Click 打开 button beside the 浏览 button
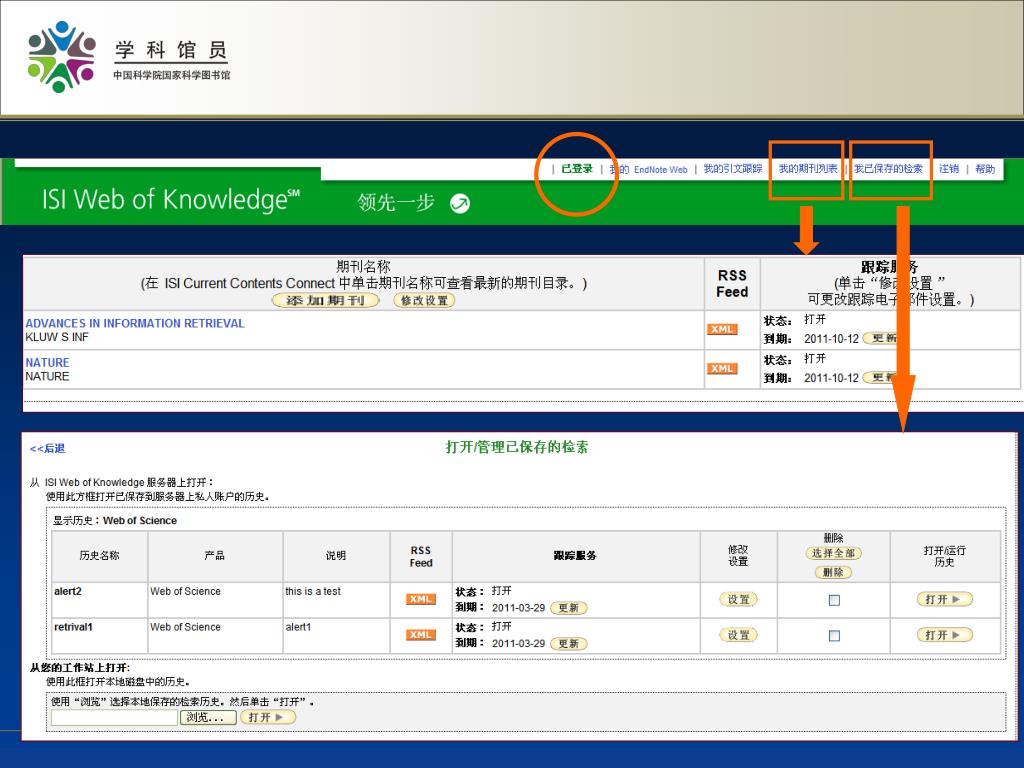The height and width of the screenshot is (768, 1024). coord(268,717)
